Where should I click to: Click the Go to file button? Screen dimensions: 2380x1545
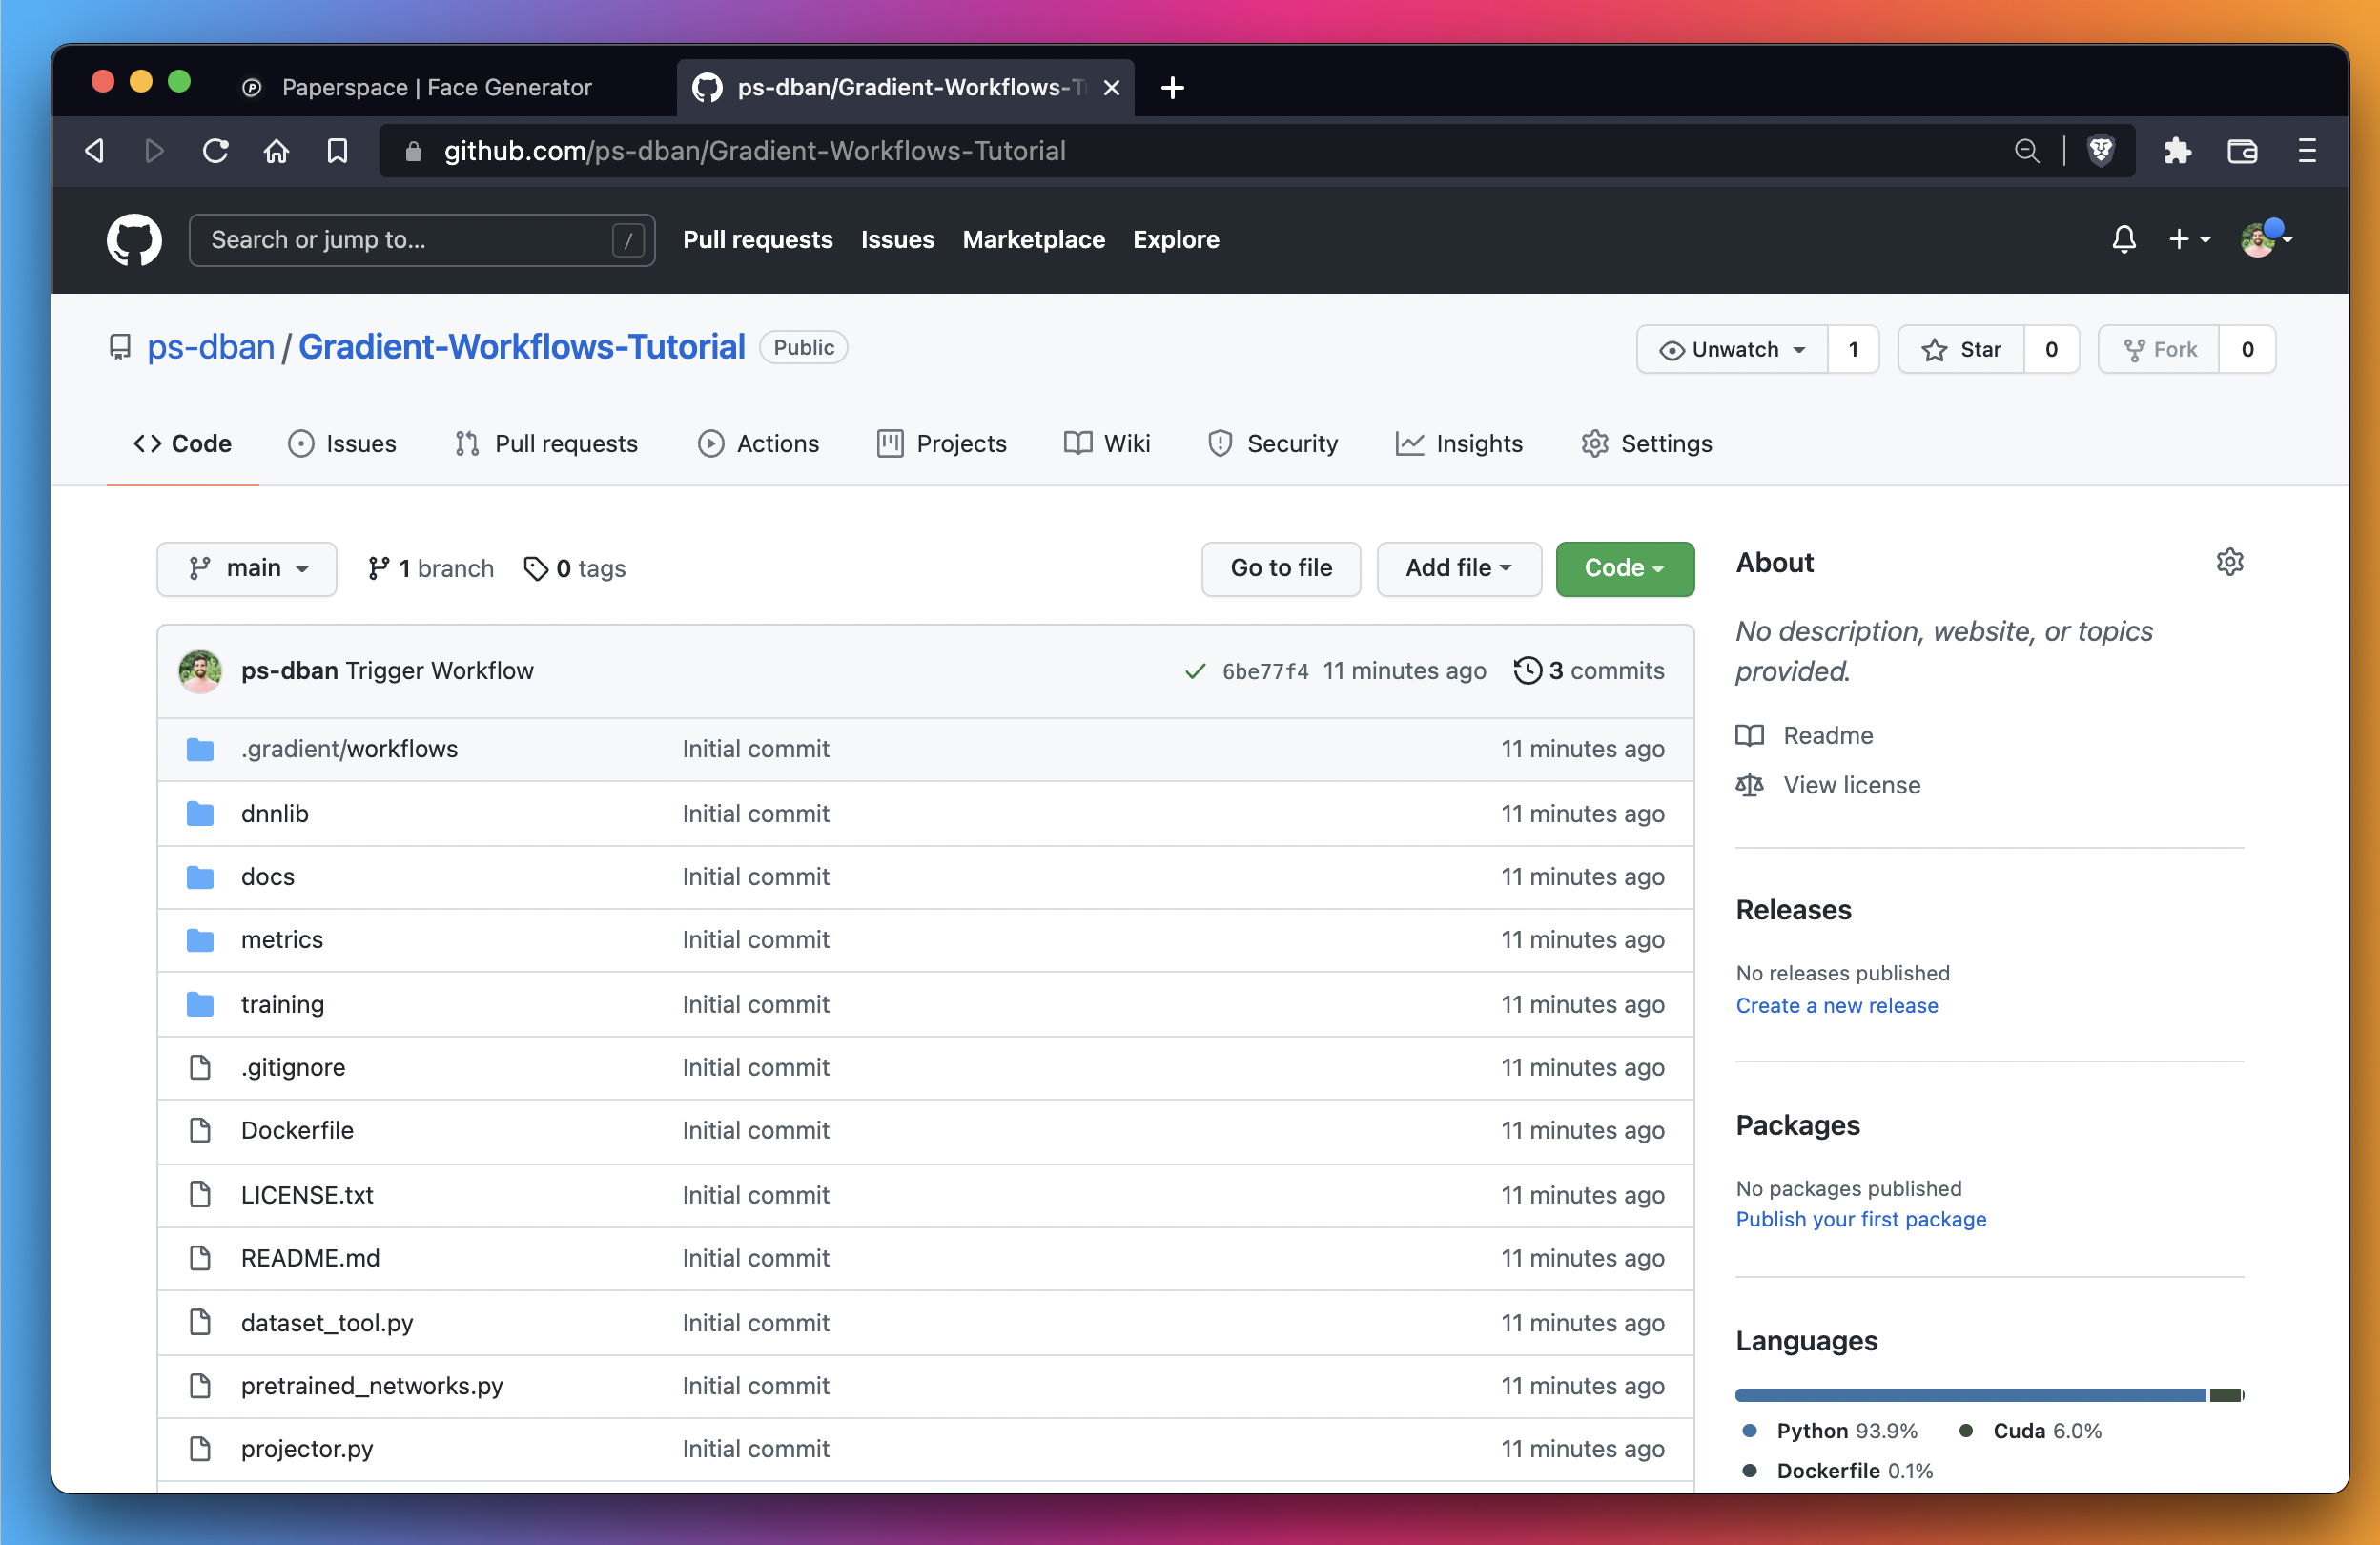(1280, 568)
